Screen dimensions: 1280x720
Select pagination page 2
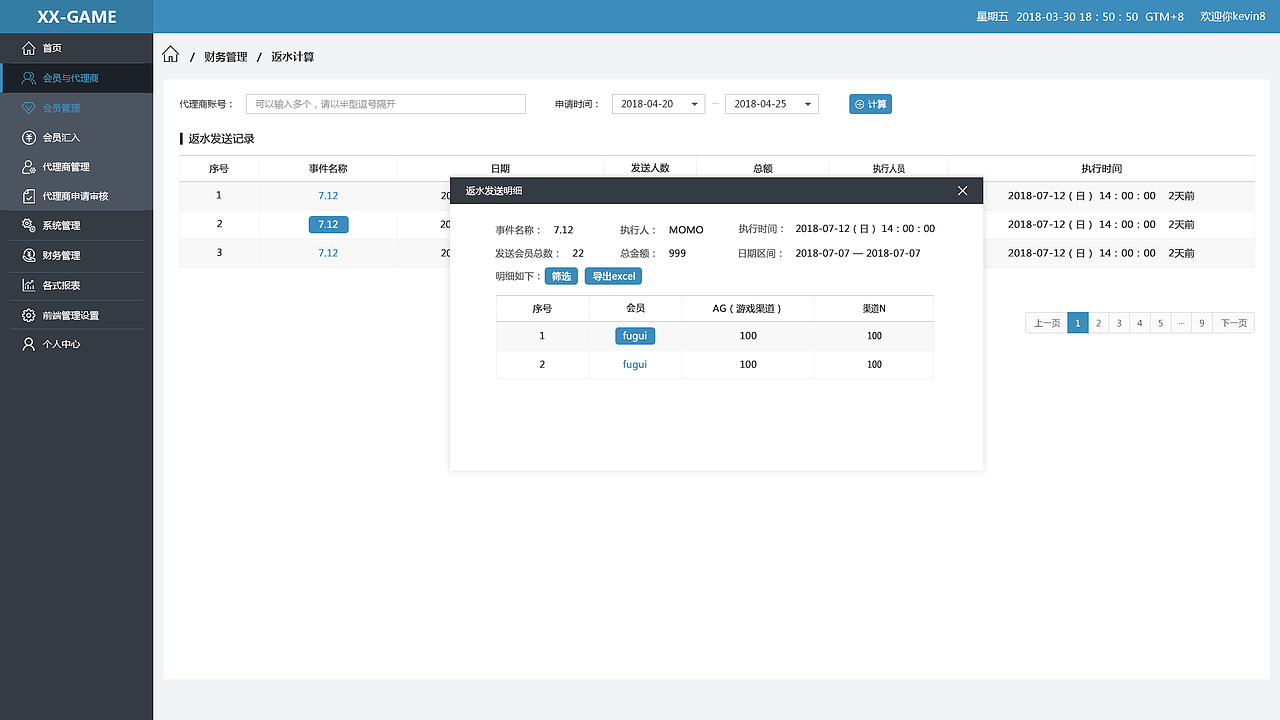click(x=1098, y=323)
